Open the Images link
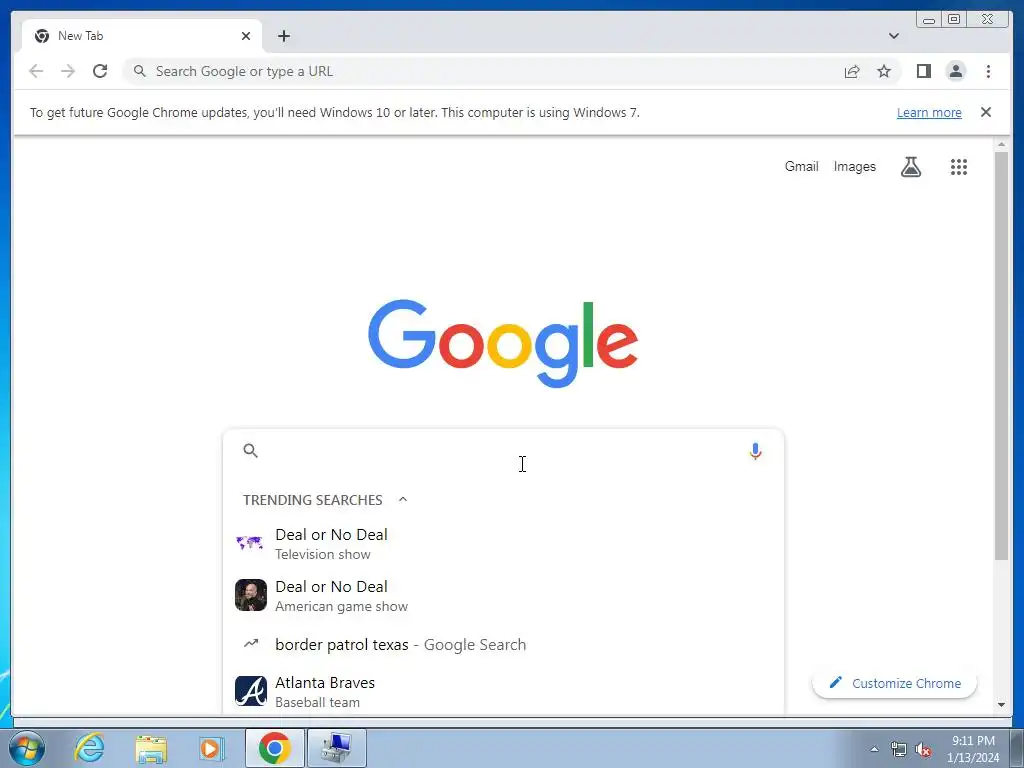 pos(854,167)
